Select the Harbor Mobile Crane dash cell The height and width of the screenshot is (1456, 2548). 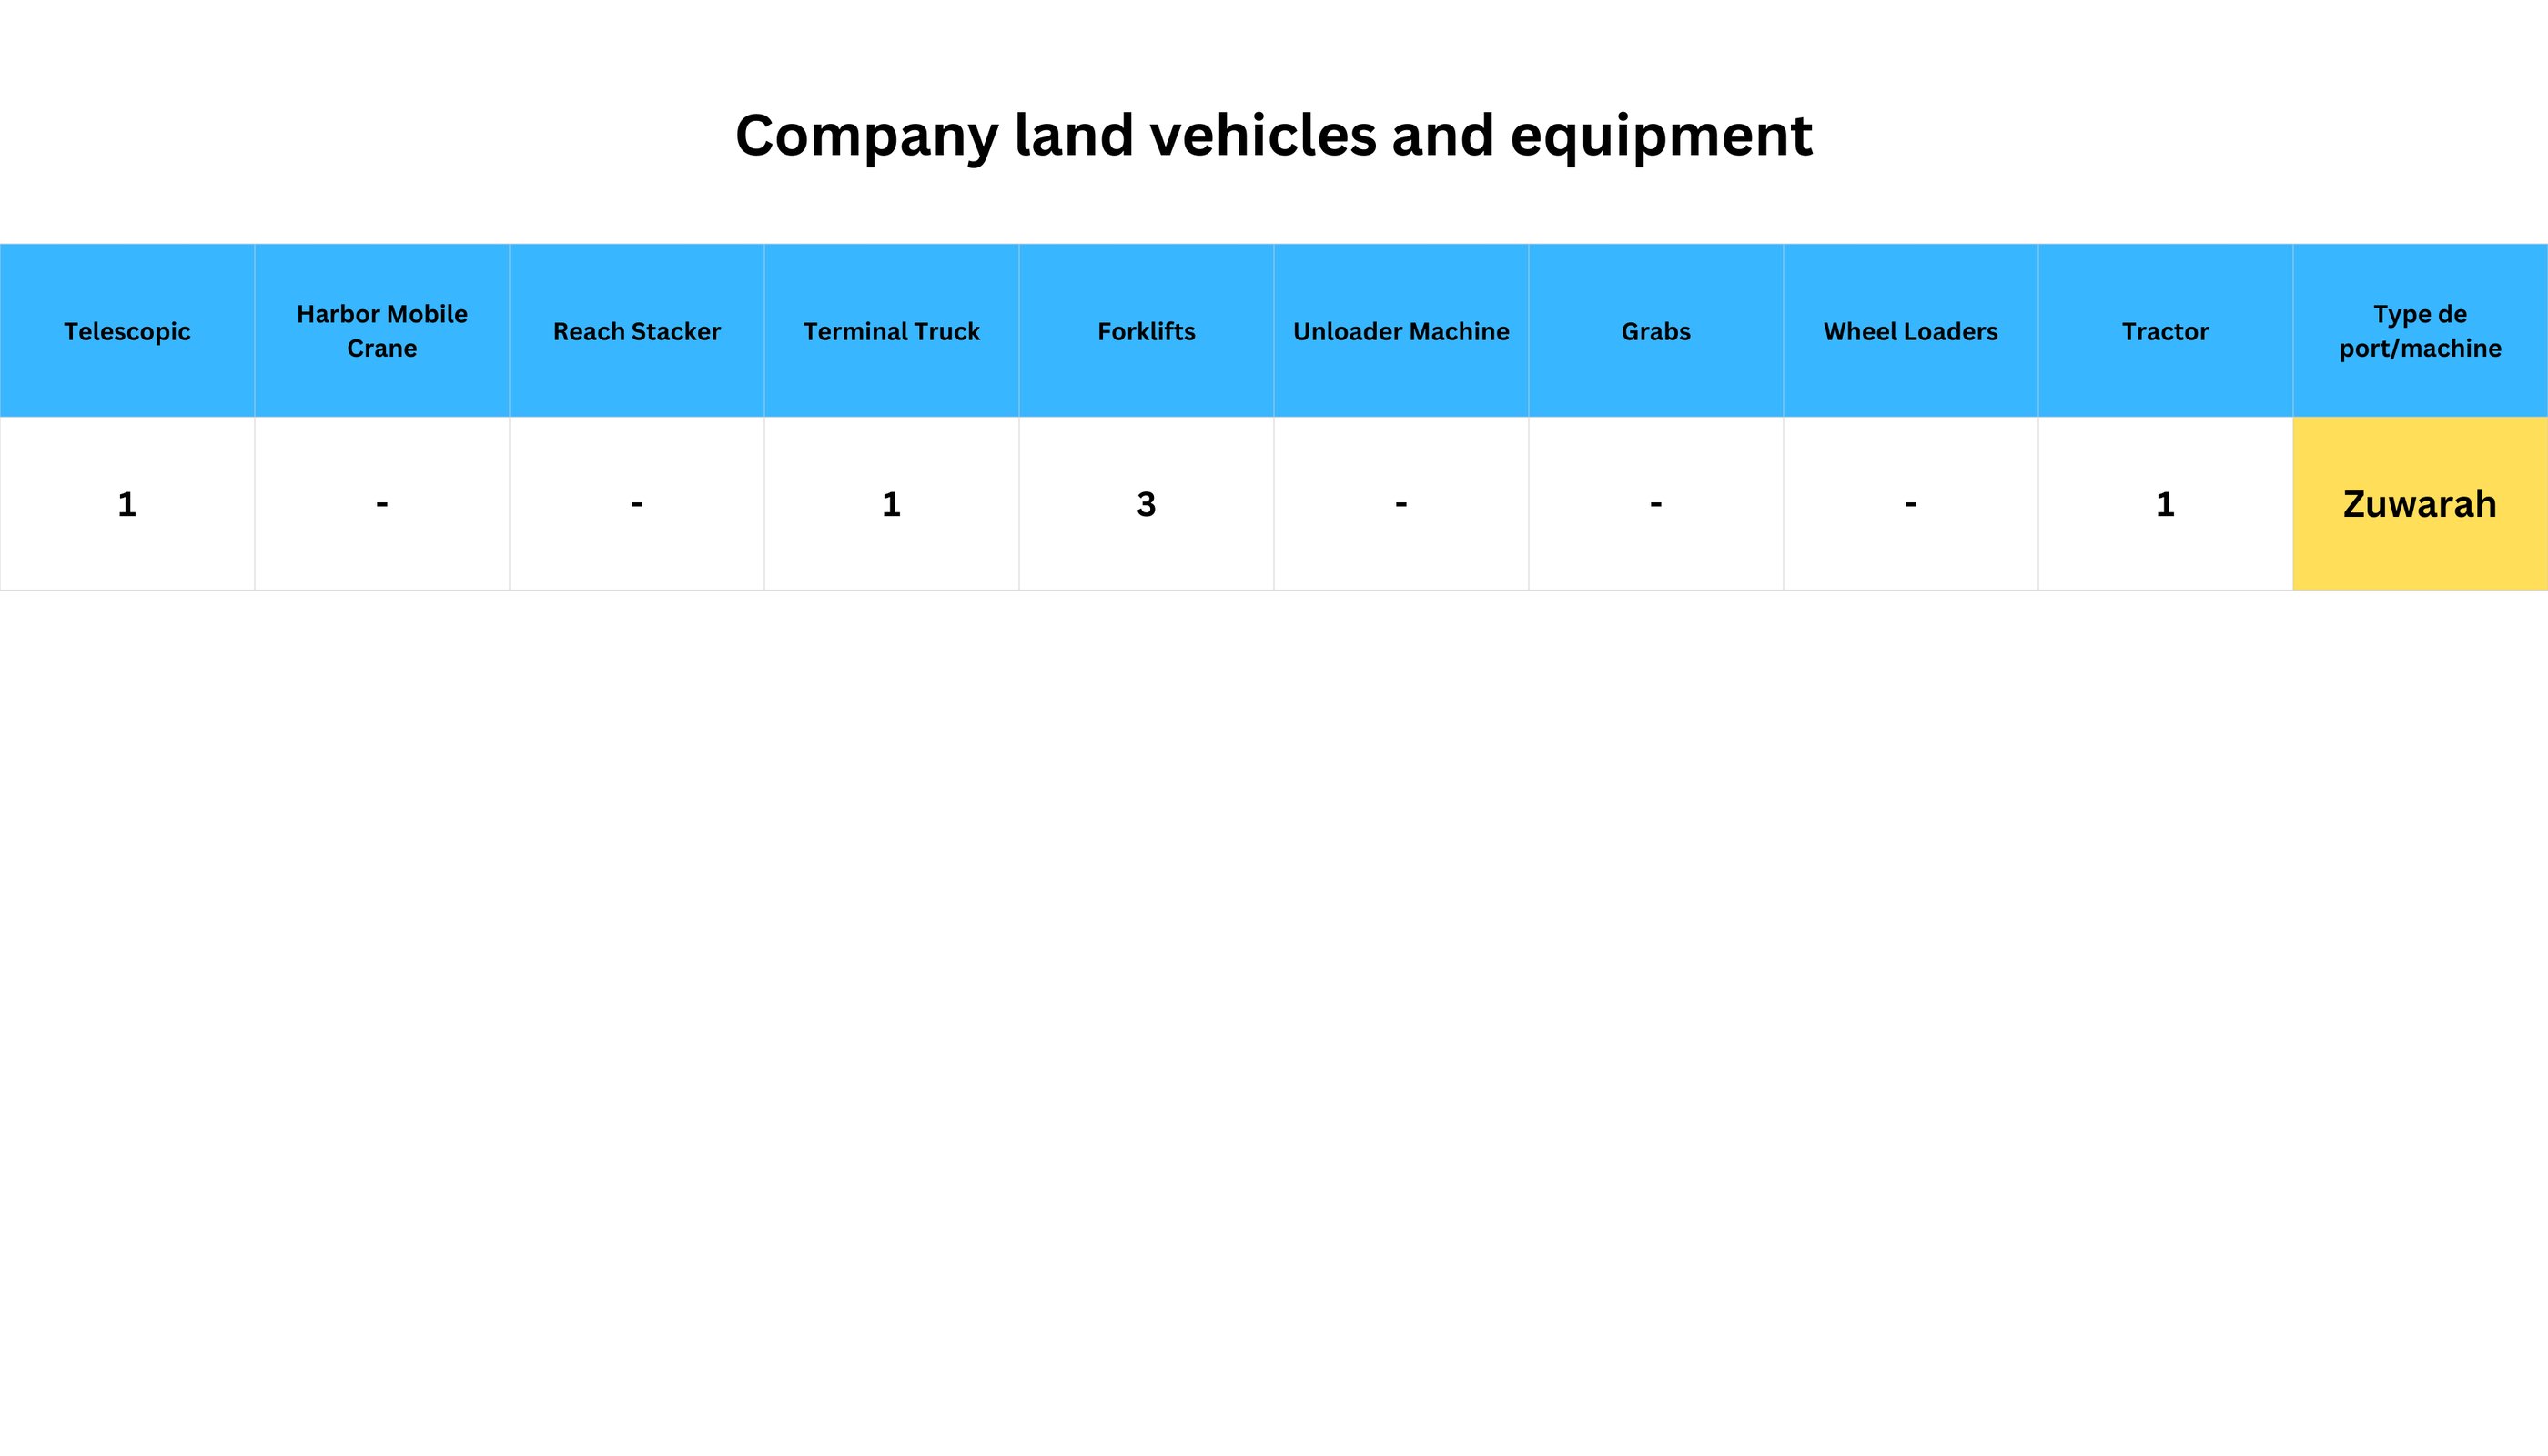(x=382, y=504)
